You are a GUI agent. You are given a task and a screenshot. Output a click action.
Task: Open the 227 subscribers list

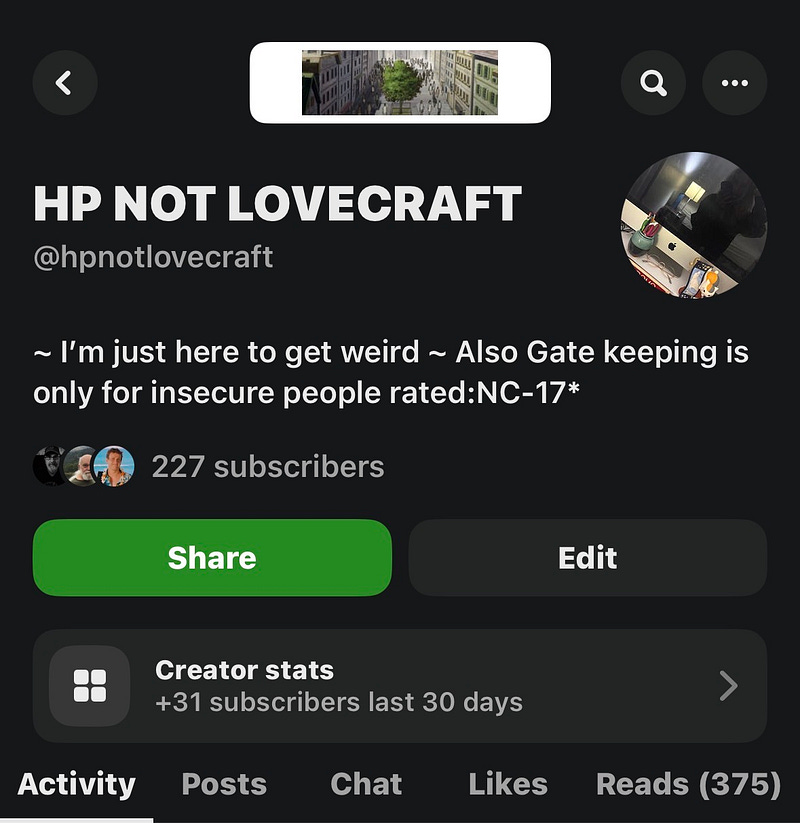[268, 467]
